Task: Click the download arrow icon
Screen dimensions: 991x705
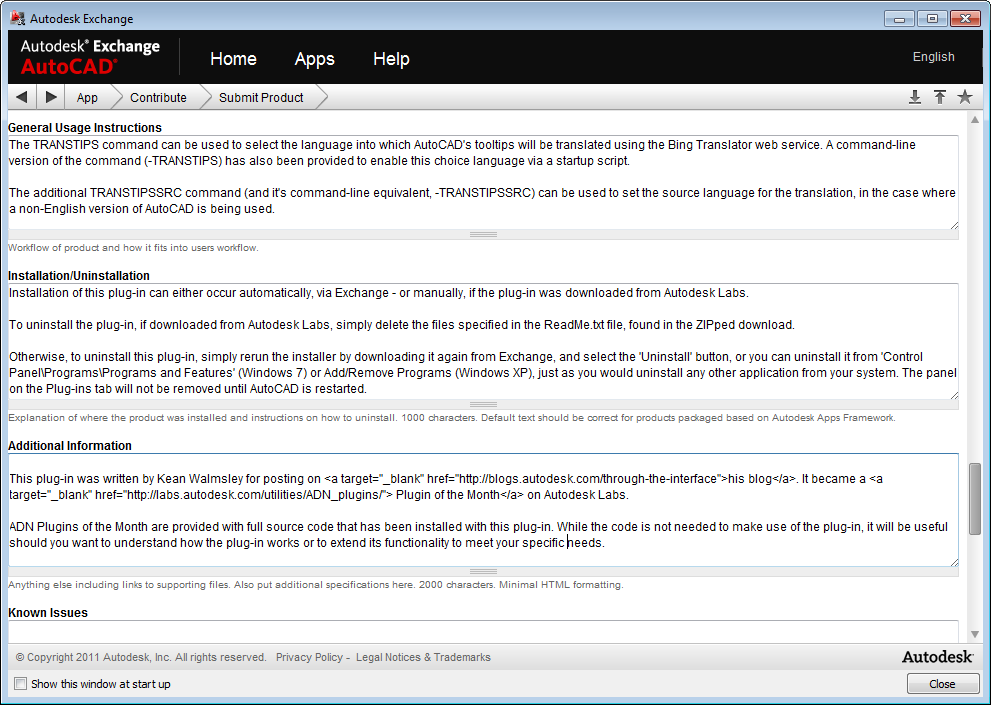Action: click(x=914, y=97)
